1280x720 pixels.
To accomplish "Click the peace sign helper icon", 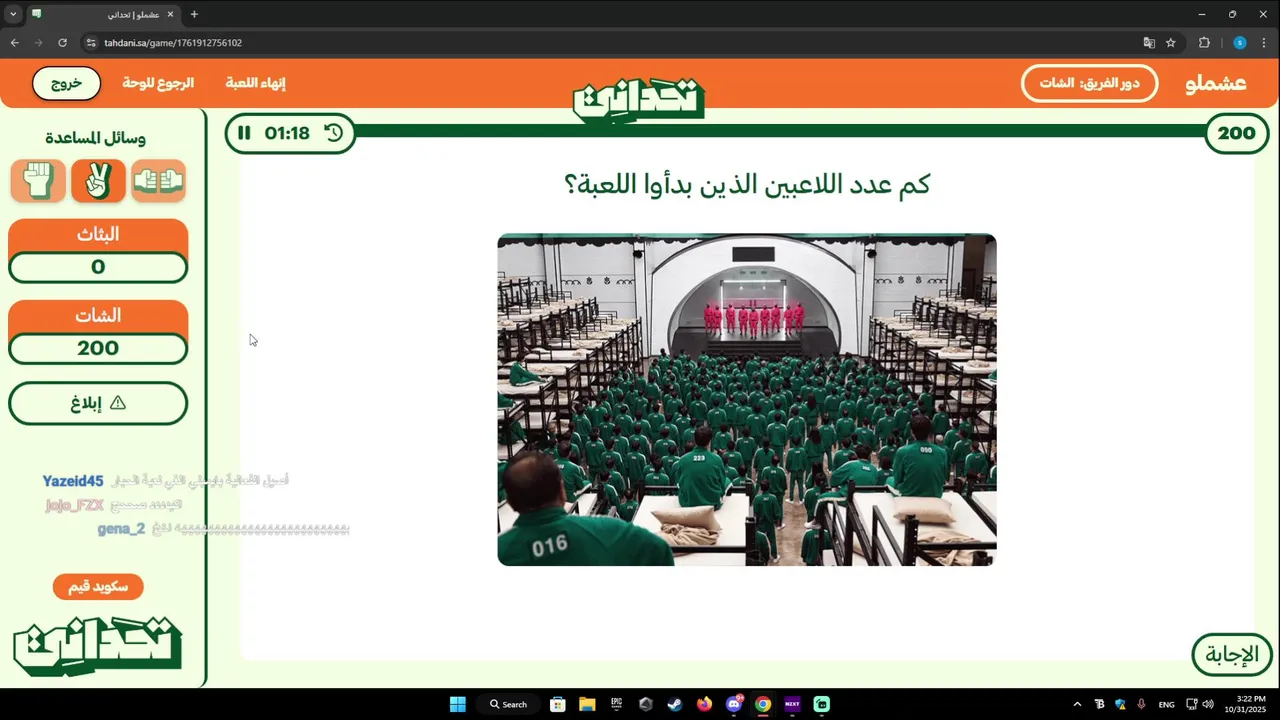I will pyautogui.click(x=98, y=181).
